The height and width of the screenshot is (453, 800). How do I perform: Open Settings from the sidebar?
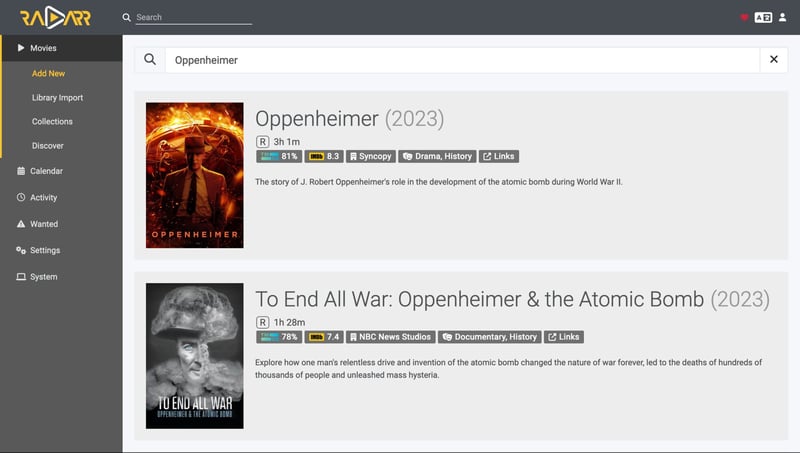coord(44,250)
